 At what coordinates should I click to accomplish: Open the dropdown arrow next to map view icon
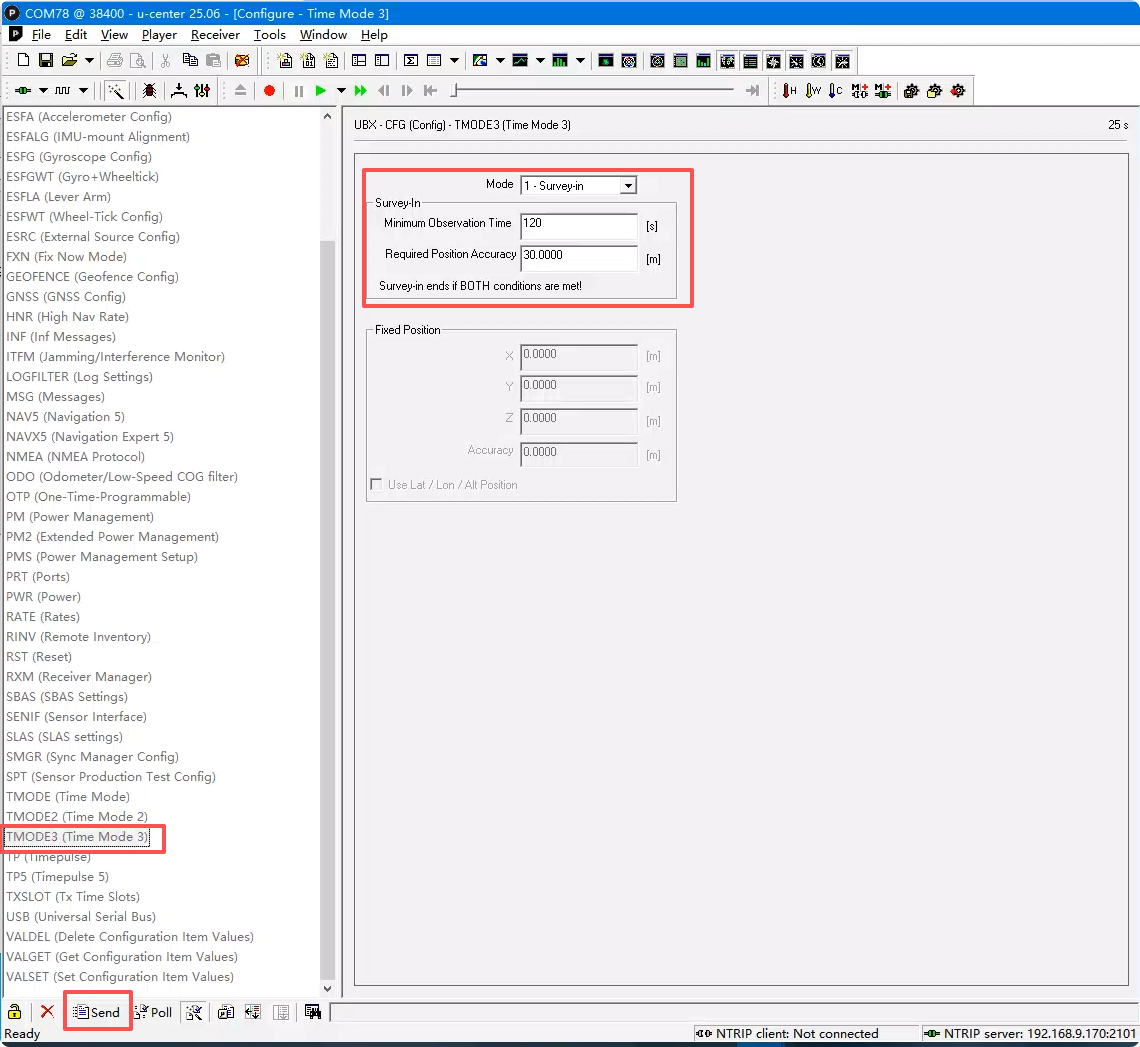(x=499, y=60)
